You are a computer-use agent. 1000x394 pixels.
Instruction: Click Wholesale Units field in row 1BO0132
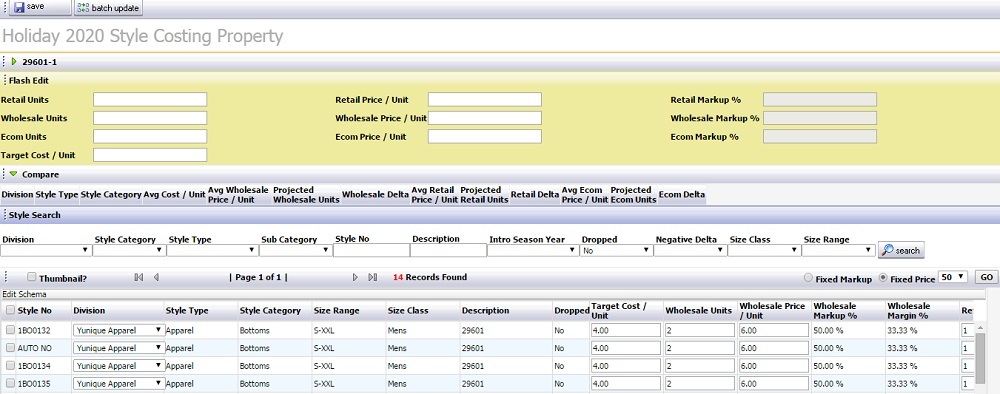[x=700, y=330]
